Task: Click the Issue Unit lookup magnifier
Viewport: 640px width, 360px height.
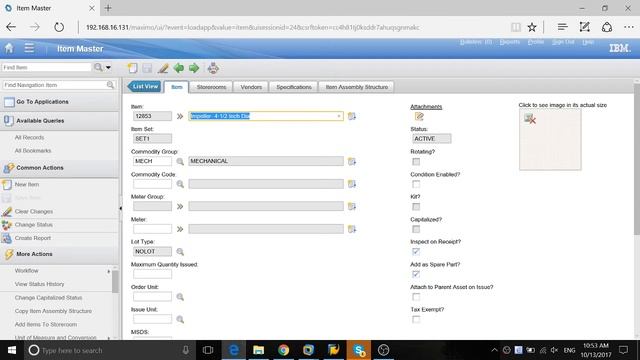Action: tap(180, 319)
